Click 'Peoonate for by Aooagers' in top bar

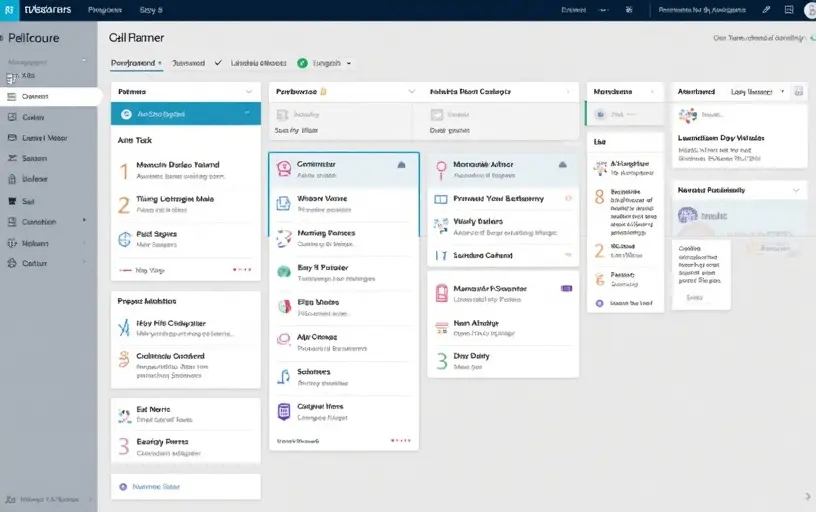(702, 10)
